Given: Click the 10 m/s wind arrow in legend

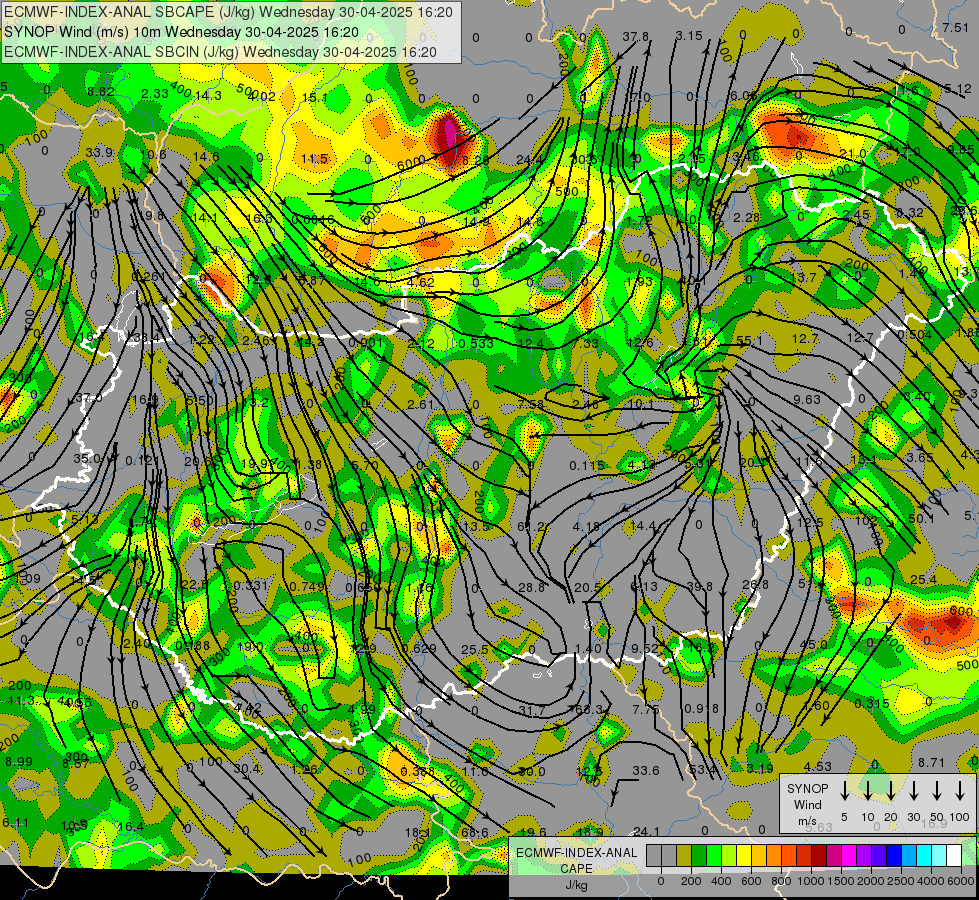Looking at the screenshot, I should tap(867, 791).
